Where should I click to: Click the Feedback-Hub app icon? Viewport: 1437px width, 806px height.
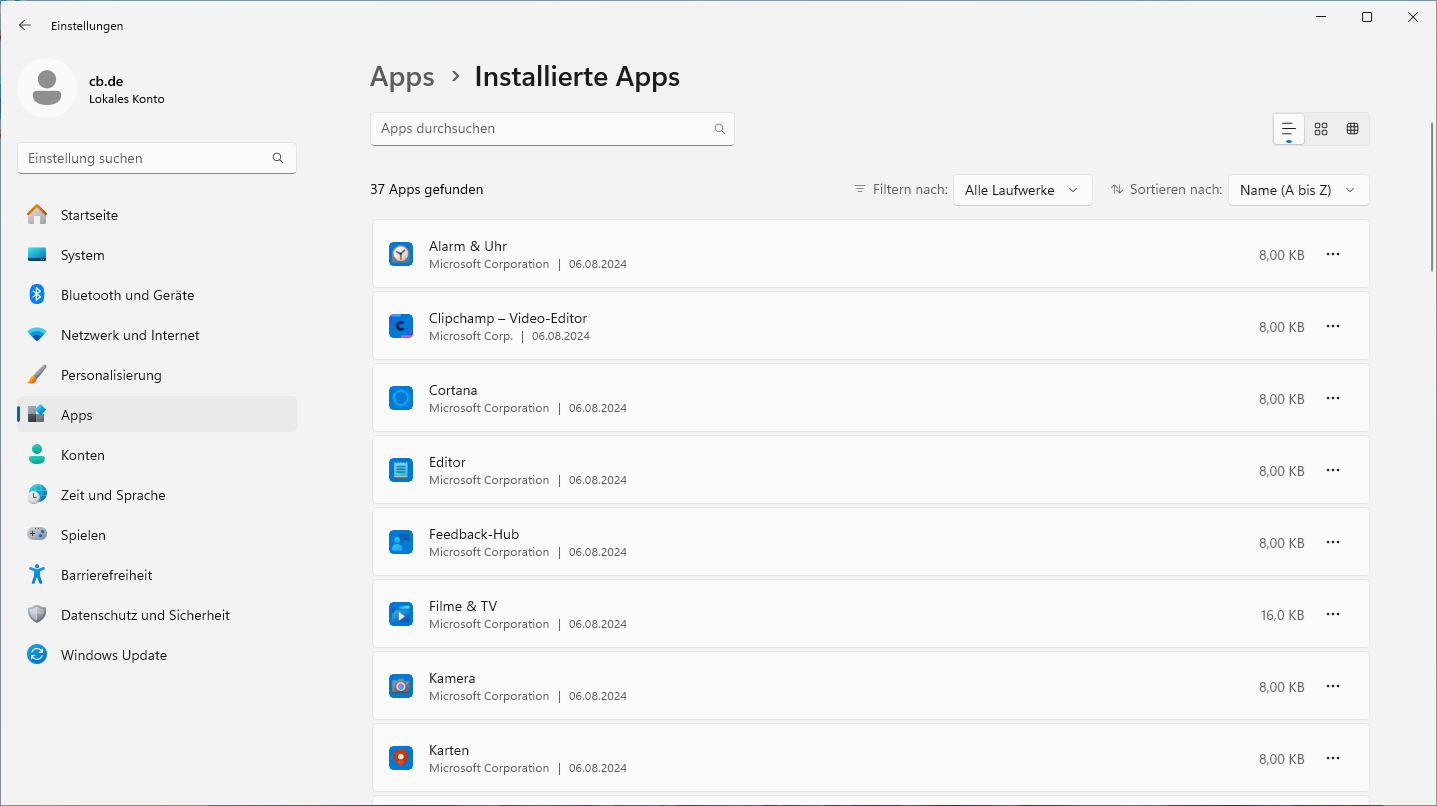tap(401, 542)
